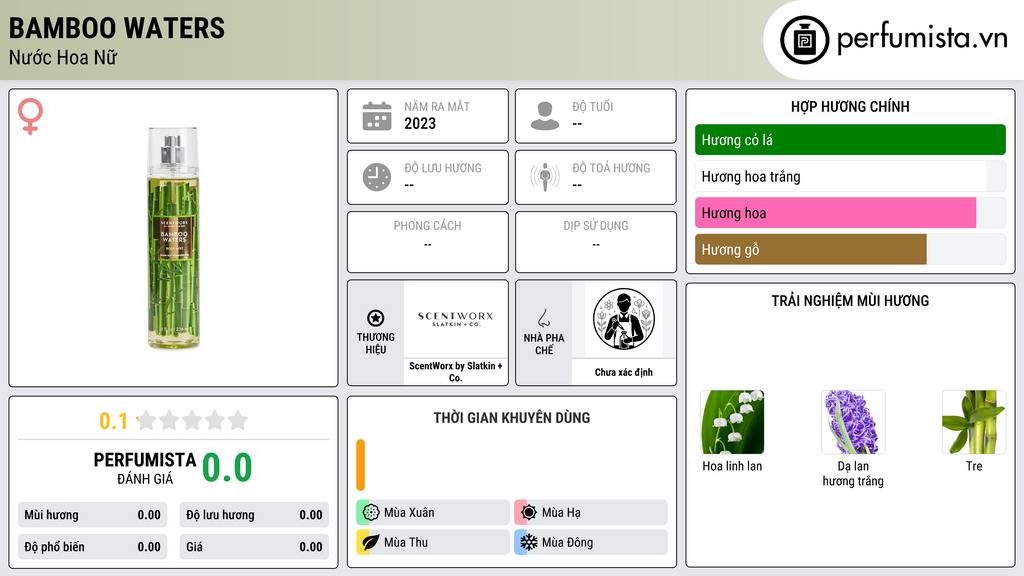Click the Dịp sử dụng occasion box
Viewport: 1024px width, 576px height.
point(596,242)
